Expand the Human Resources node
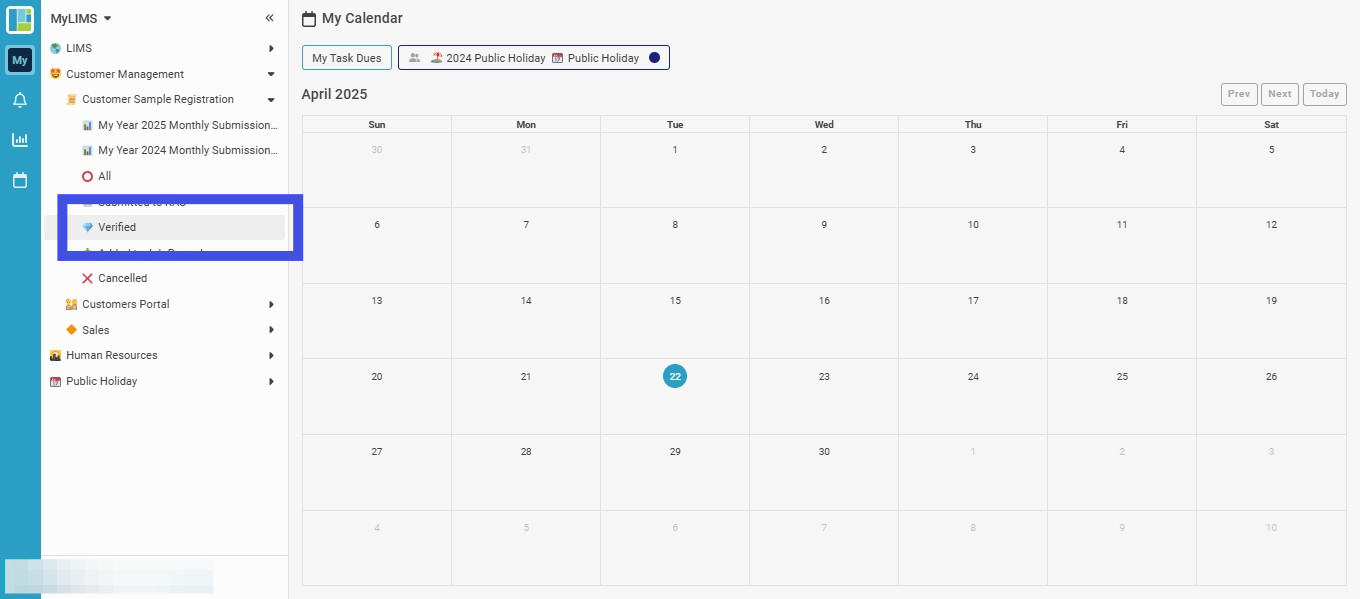 pos(271,355)
